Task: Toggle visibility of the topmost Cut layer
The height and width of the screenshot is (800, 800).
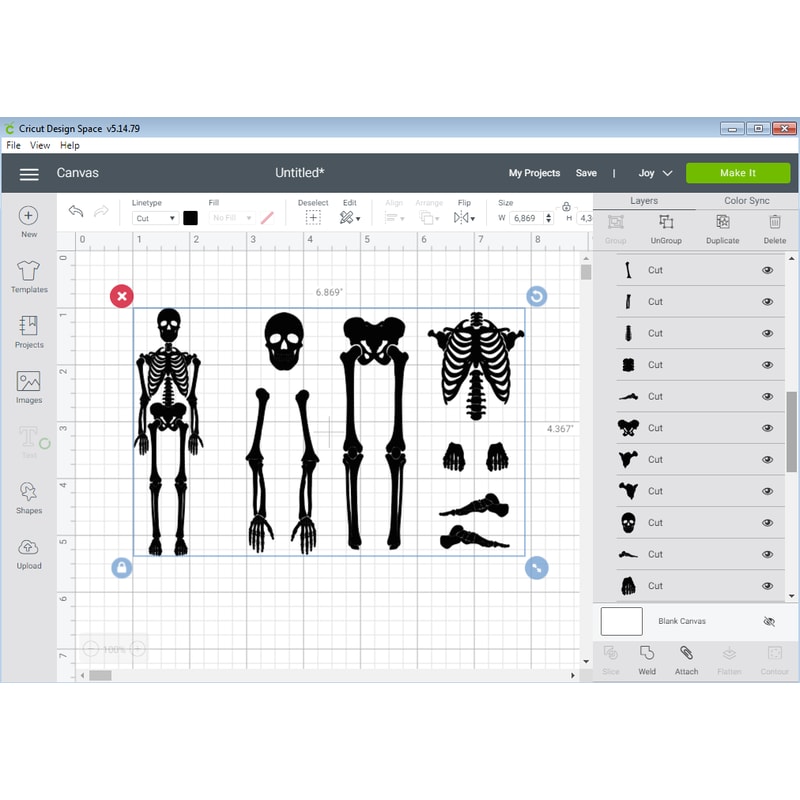Action: [767, 270]
